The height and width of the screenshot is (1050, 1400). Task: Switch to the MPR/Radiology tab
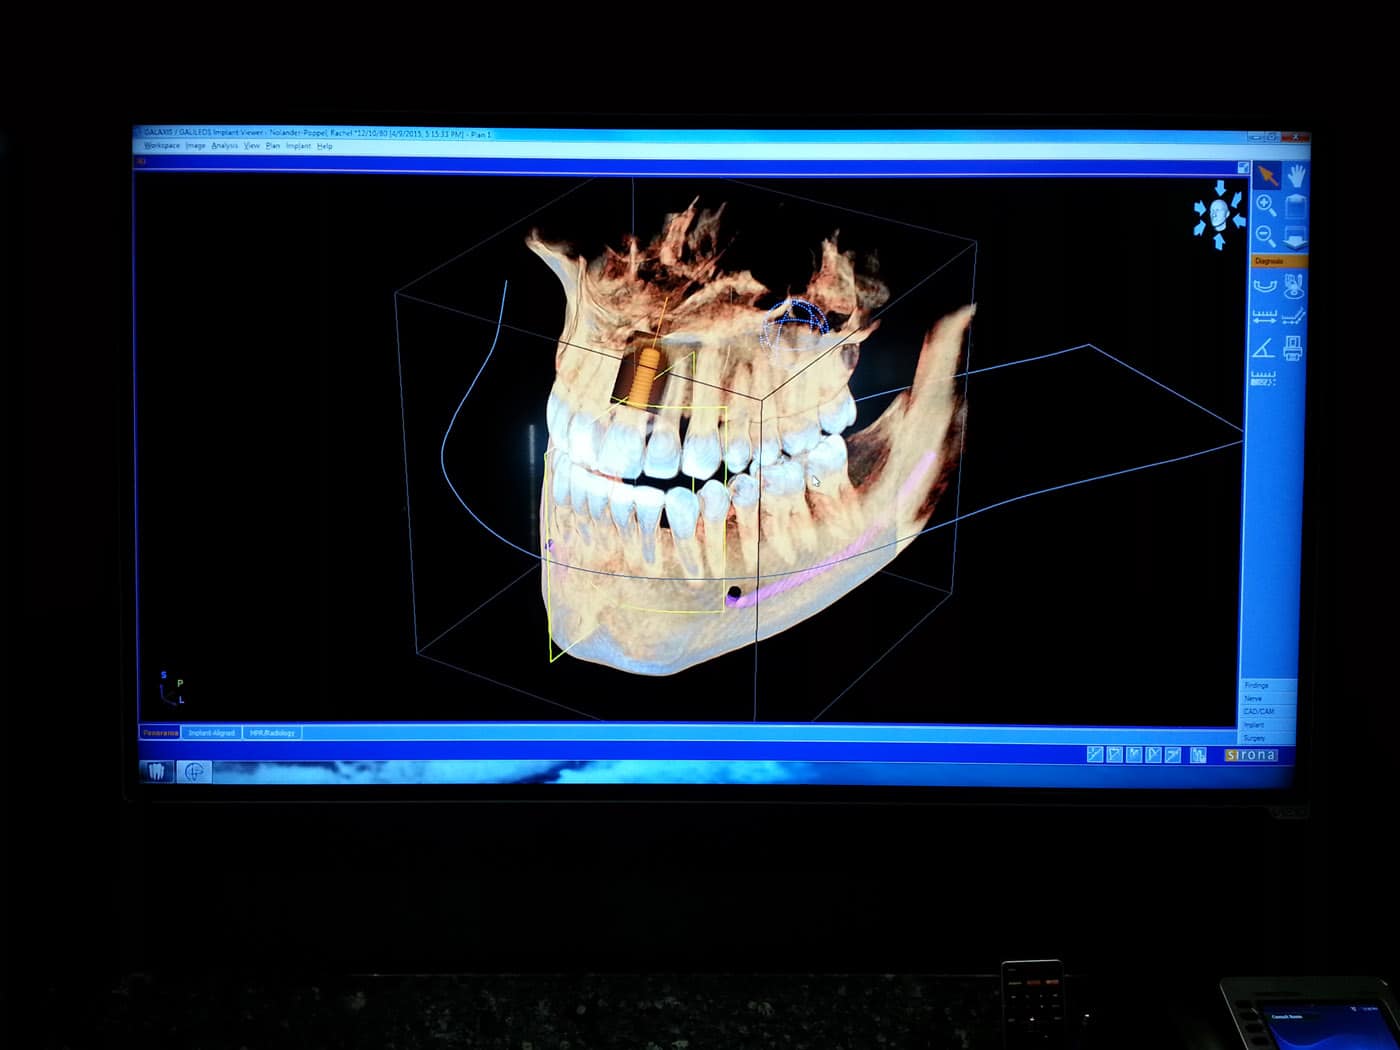coord(272,733)
